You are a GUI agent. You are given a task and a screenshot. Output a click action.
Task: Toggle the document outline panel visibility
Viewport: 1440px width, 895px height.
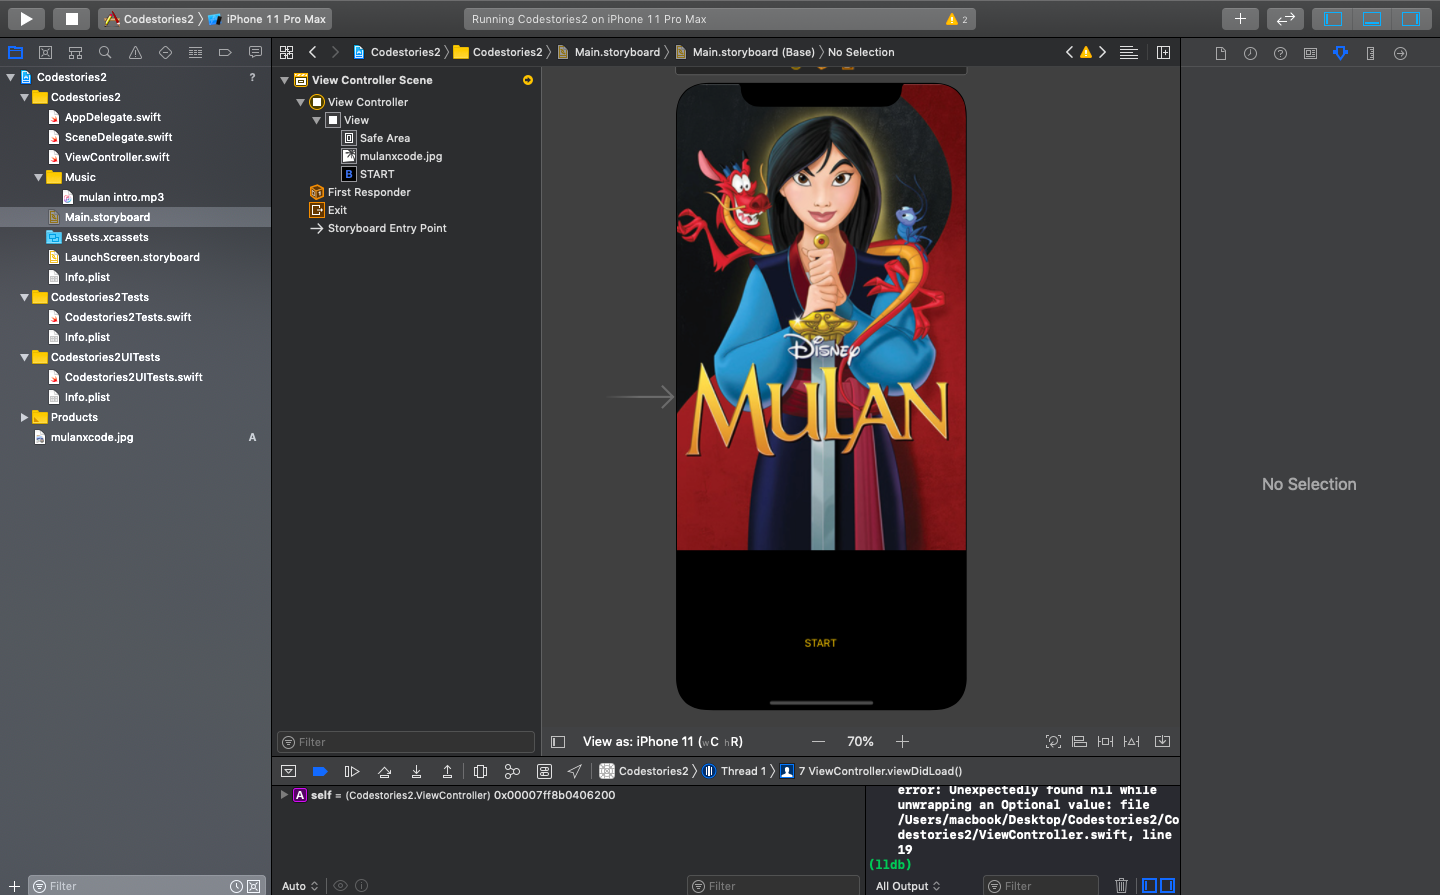pyautogui.click(x=558, y=742)
